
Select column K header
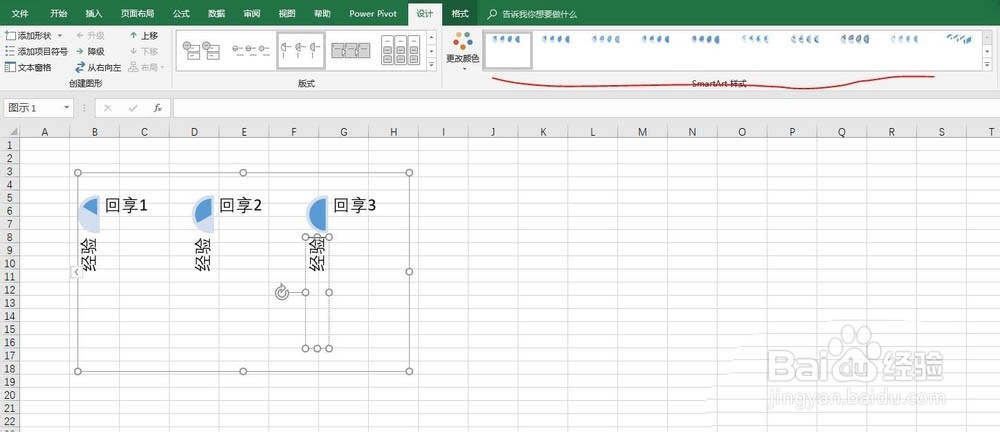[543, 131]
